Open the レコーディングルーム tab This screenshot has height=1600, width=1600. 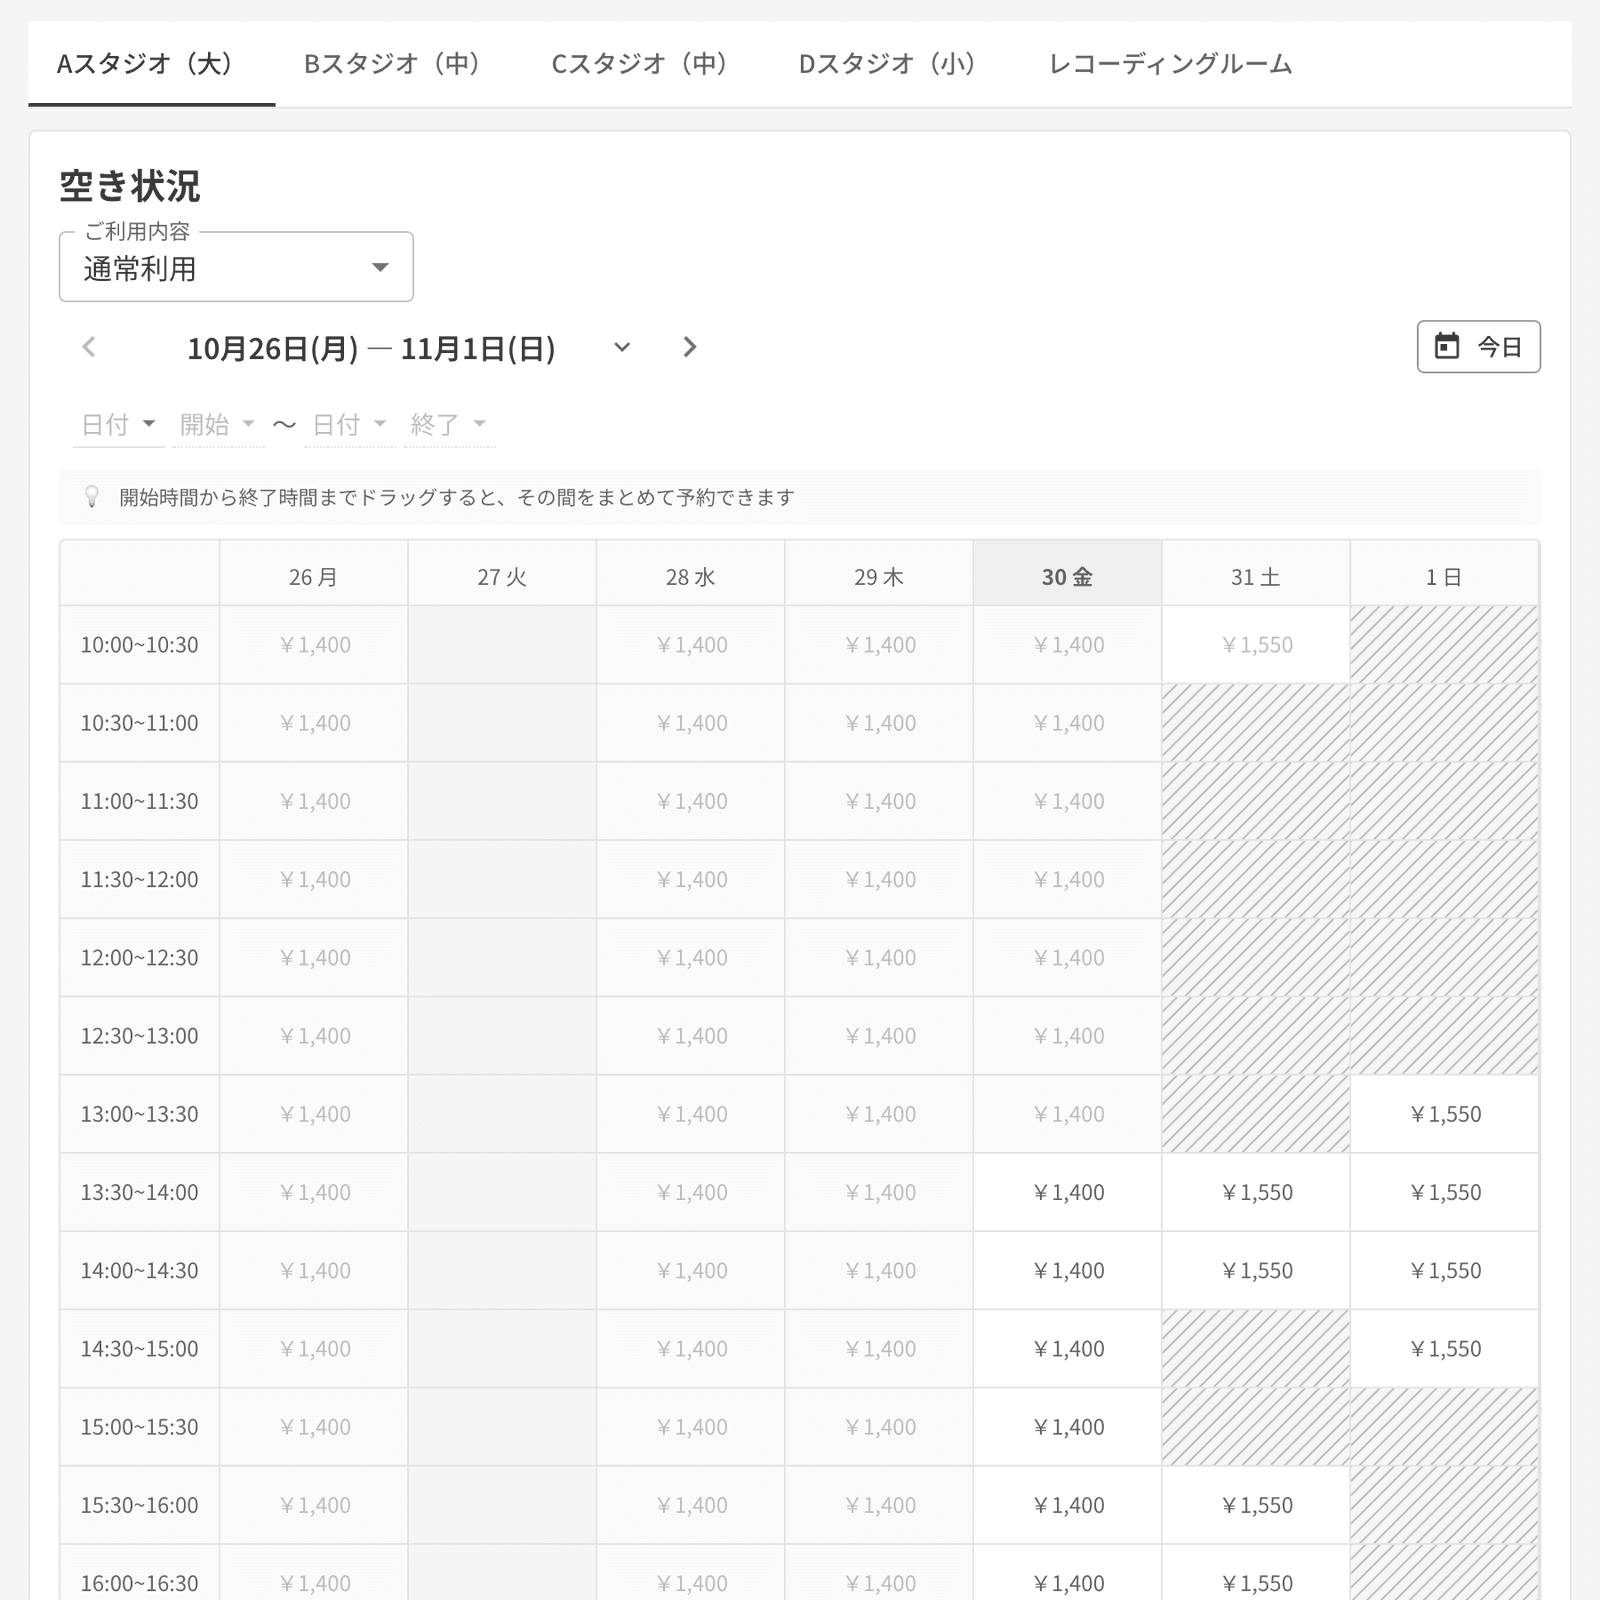(1170, 64)
